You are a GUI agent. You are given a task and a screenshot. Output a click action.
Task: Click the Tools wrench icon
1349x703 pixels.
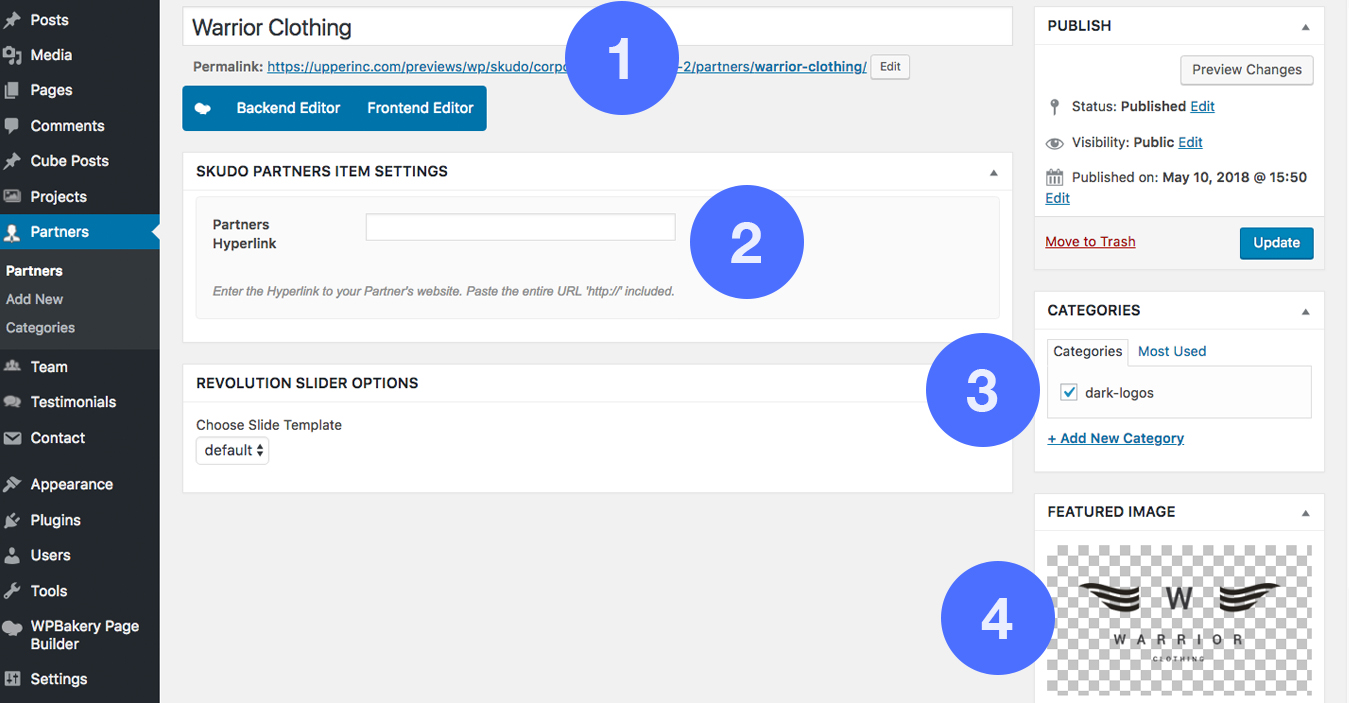pyautogui.click(x=12, y=591)
